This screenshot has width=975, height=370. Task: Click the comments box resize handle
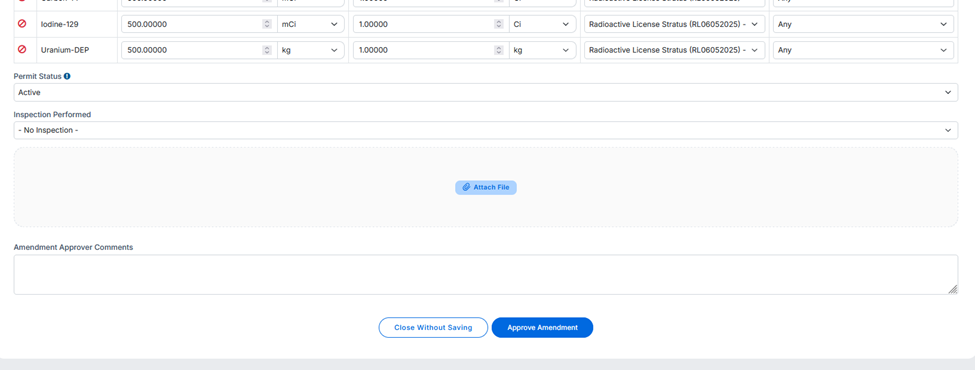click(x=953, y=289)
